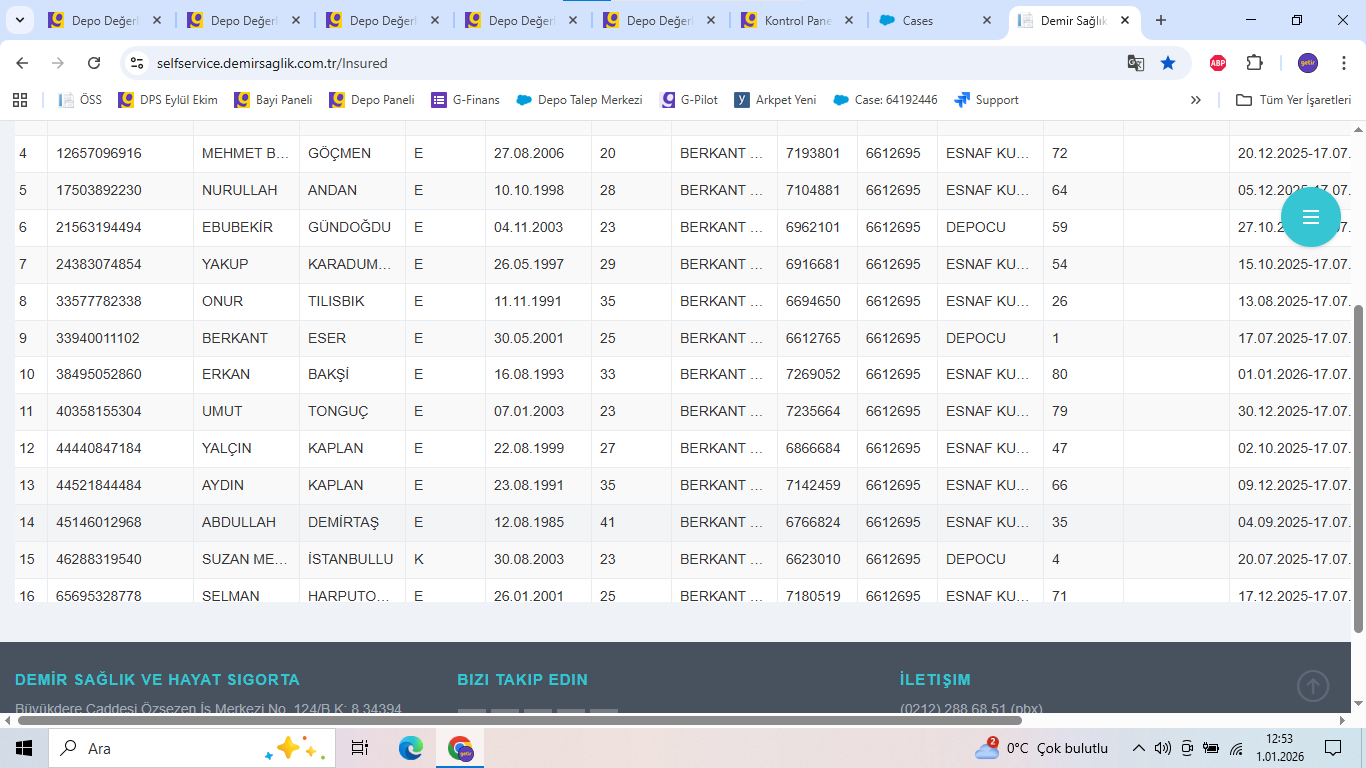Open the apps grid in bookmarks bar
Screen dimensions: 1366x768
tap(20, 100)
